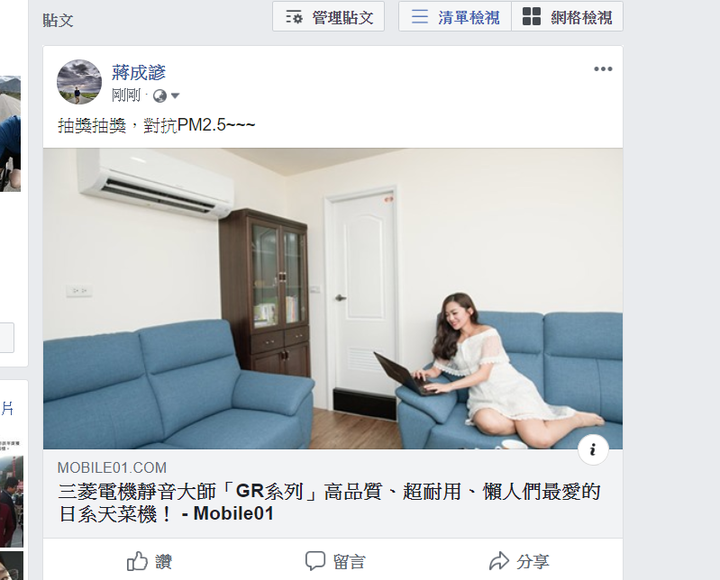Switch to 網格檢視 grid view

[568, 17]
